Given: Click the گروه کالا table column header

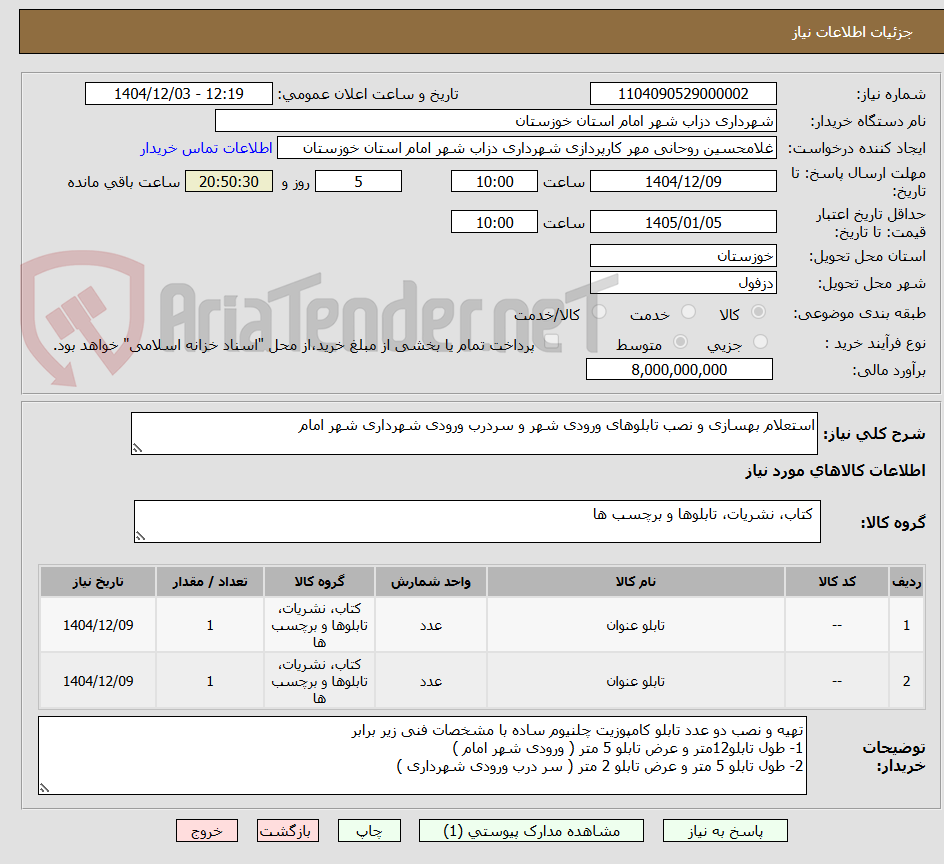Looking at the screenshot, I should point(319,582).
